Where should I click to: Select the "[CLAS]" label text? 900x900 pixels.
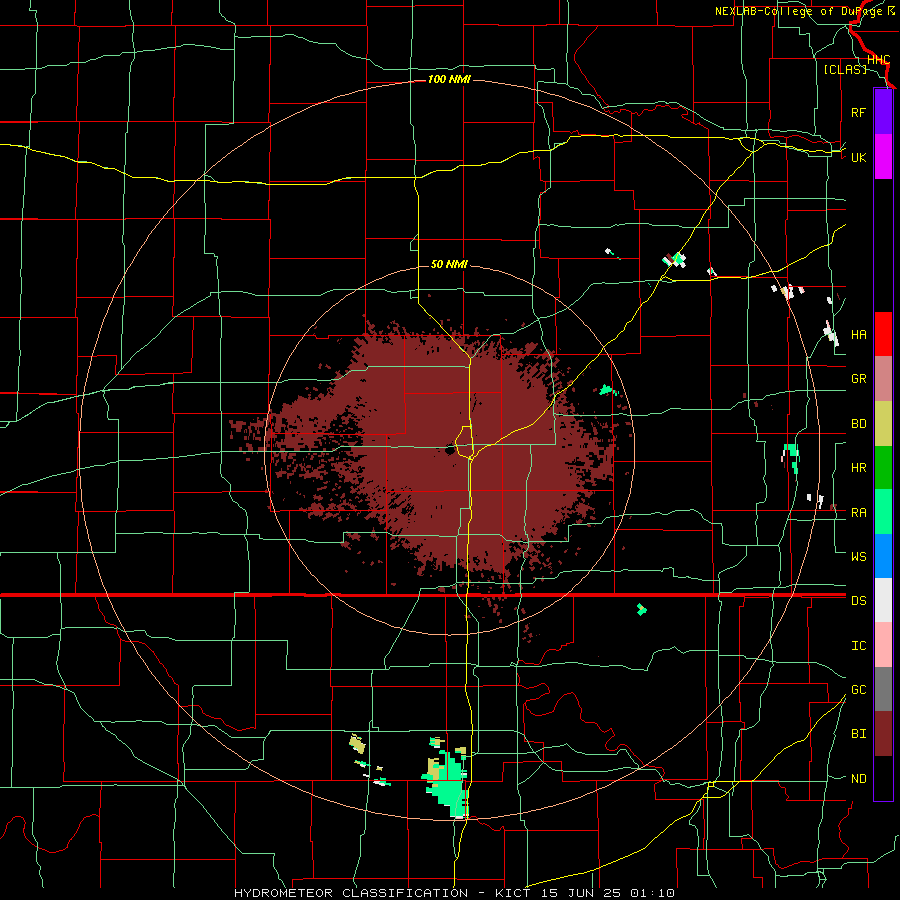click(x=845, y=69)
